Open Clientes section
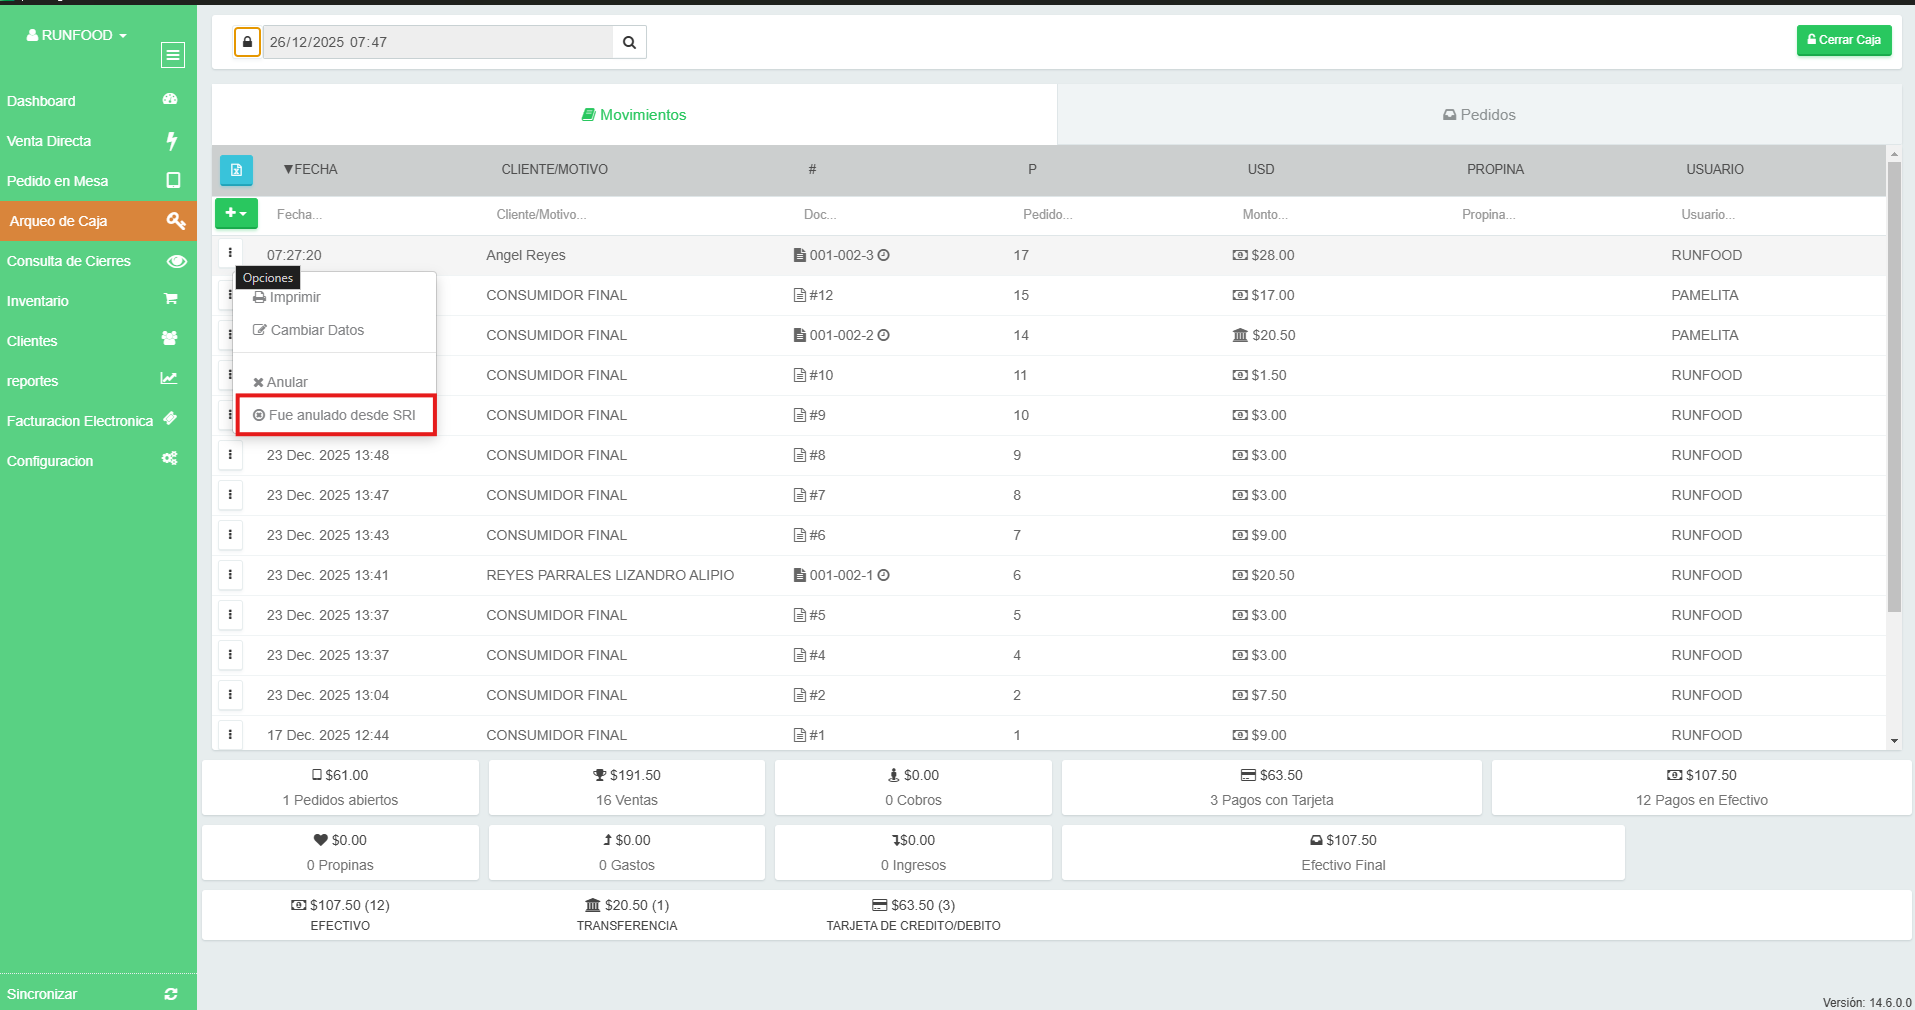The image size is (1915, 1010). [x=98, y=341]
